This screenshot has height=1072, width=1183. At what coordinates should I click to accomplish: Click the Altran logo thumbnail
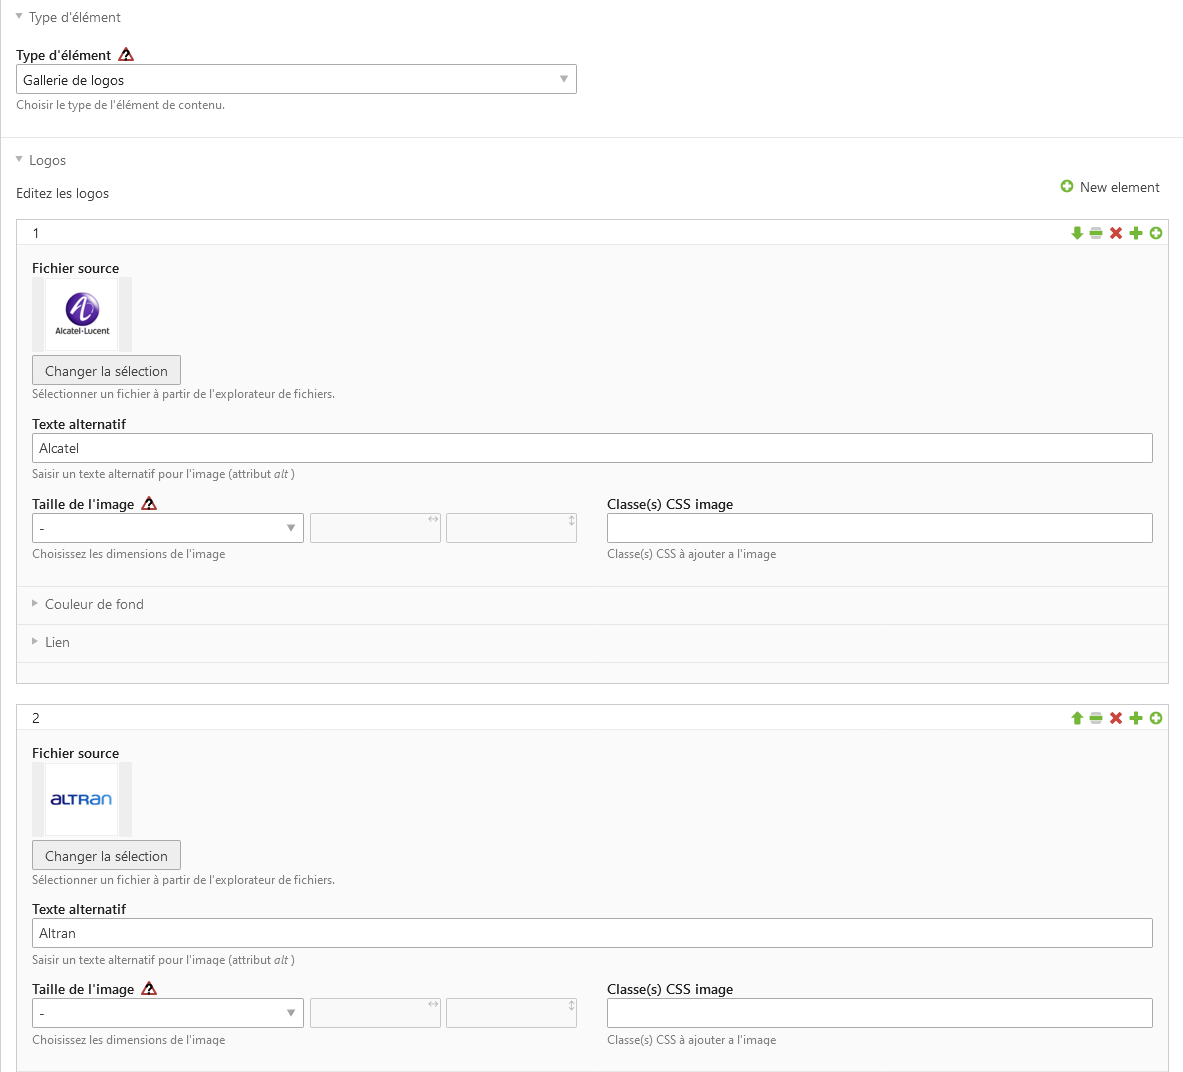click(x=81, y=799)
